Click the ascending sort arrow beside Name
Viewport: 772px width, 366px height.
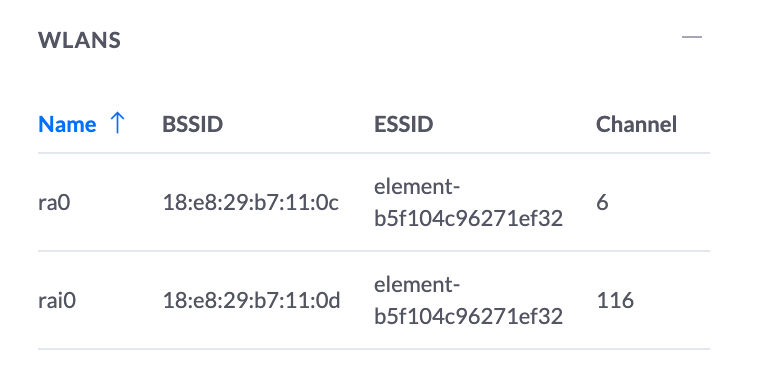pos(117,123)
